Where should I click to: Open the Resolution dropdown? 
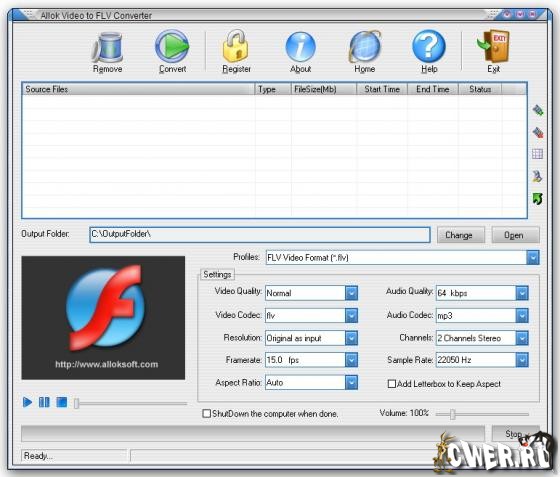point(351,338)
